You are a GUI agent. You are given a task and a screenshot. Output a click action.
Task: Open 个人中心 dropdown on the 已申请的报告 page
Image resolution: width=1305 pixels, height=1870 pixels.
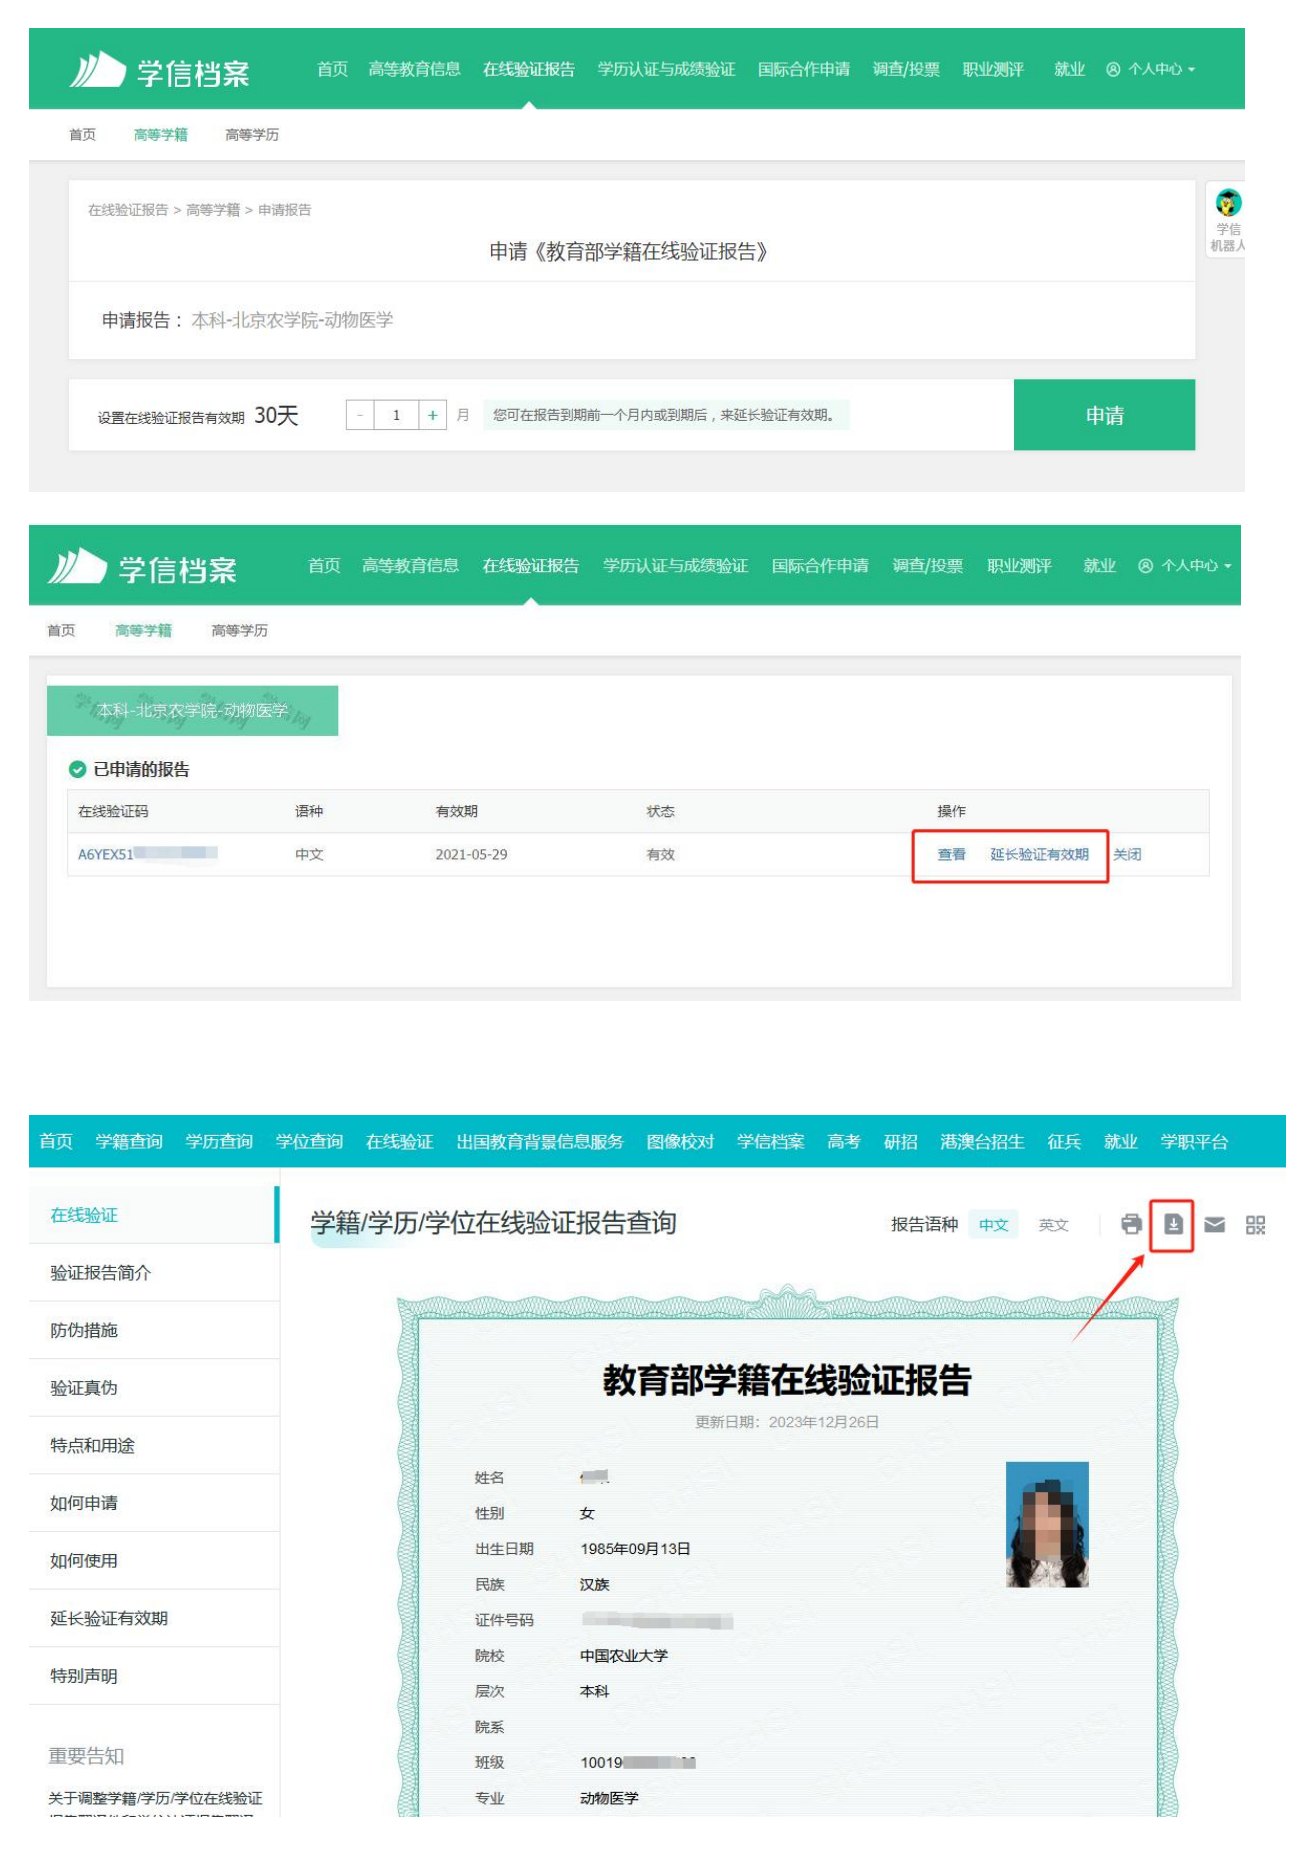click(x=1184, y=566)
